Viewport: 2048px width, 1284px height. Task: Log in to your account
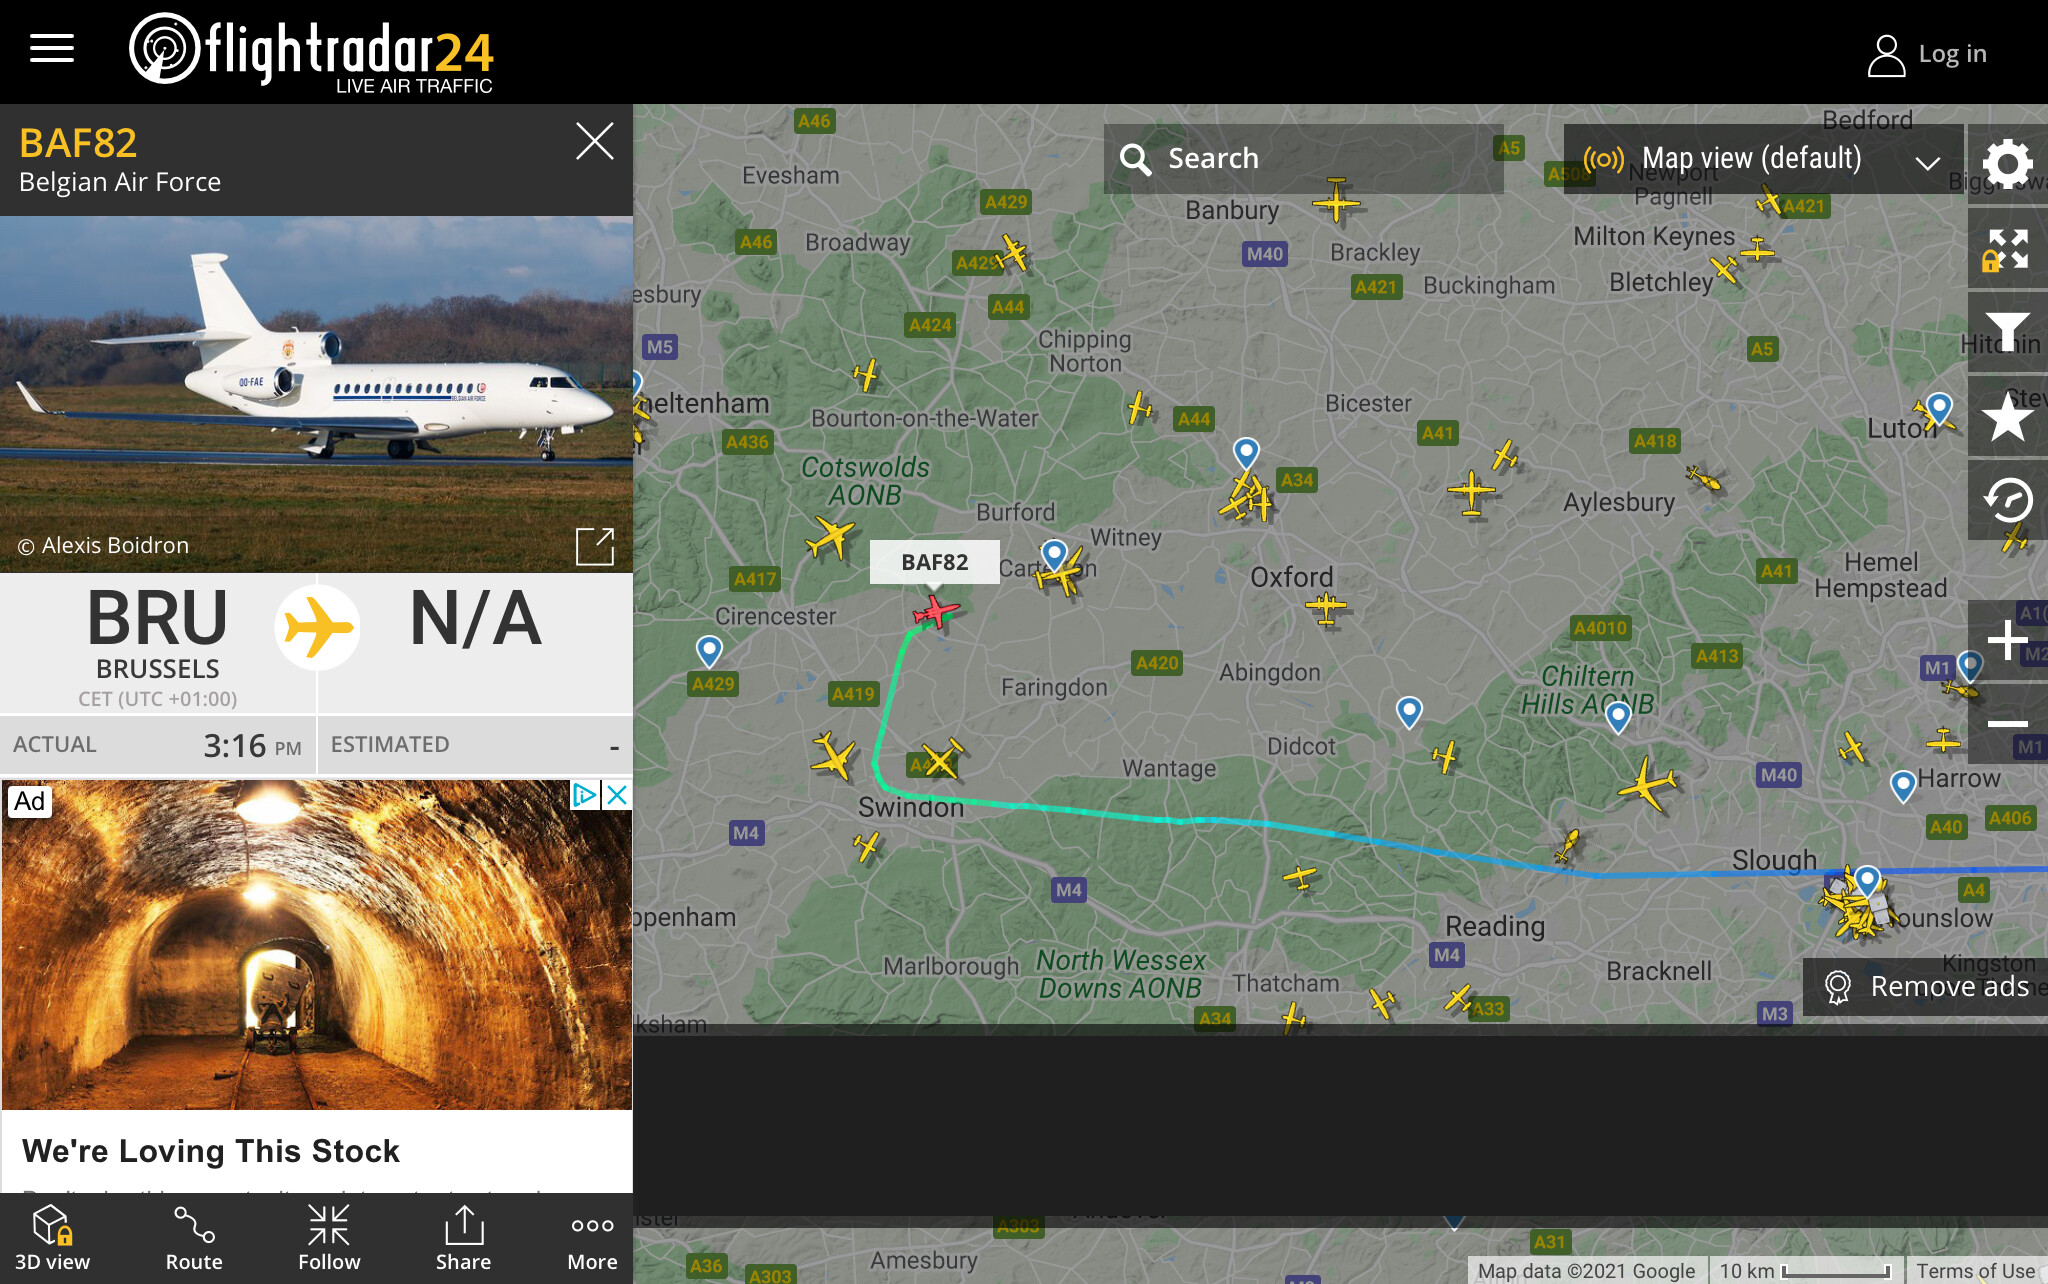pos(1927,54)
